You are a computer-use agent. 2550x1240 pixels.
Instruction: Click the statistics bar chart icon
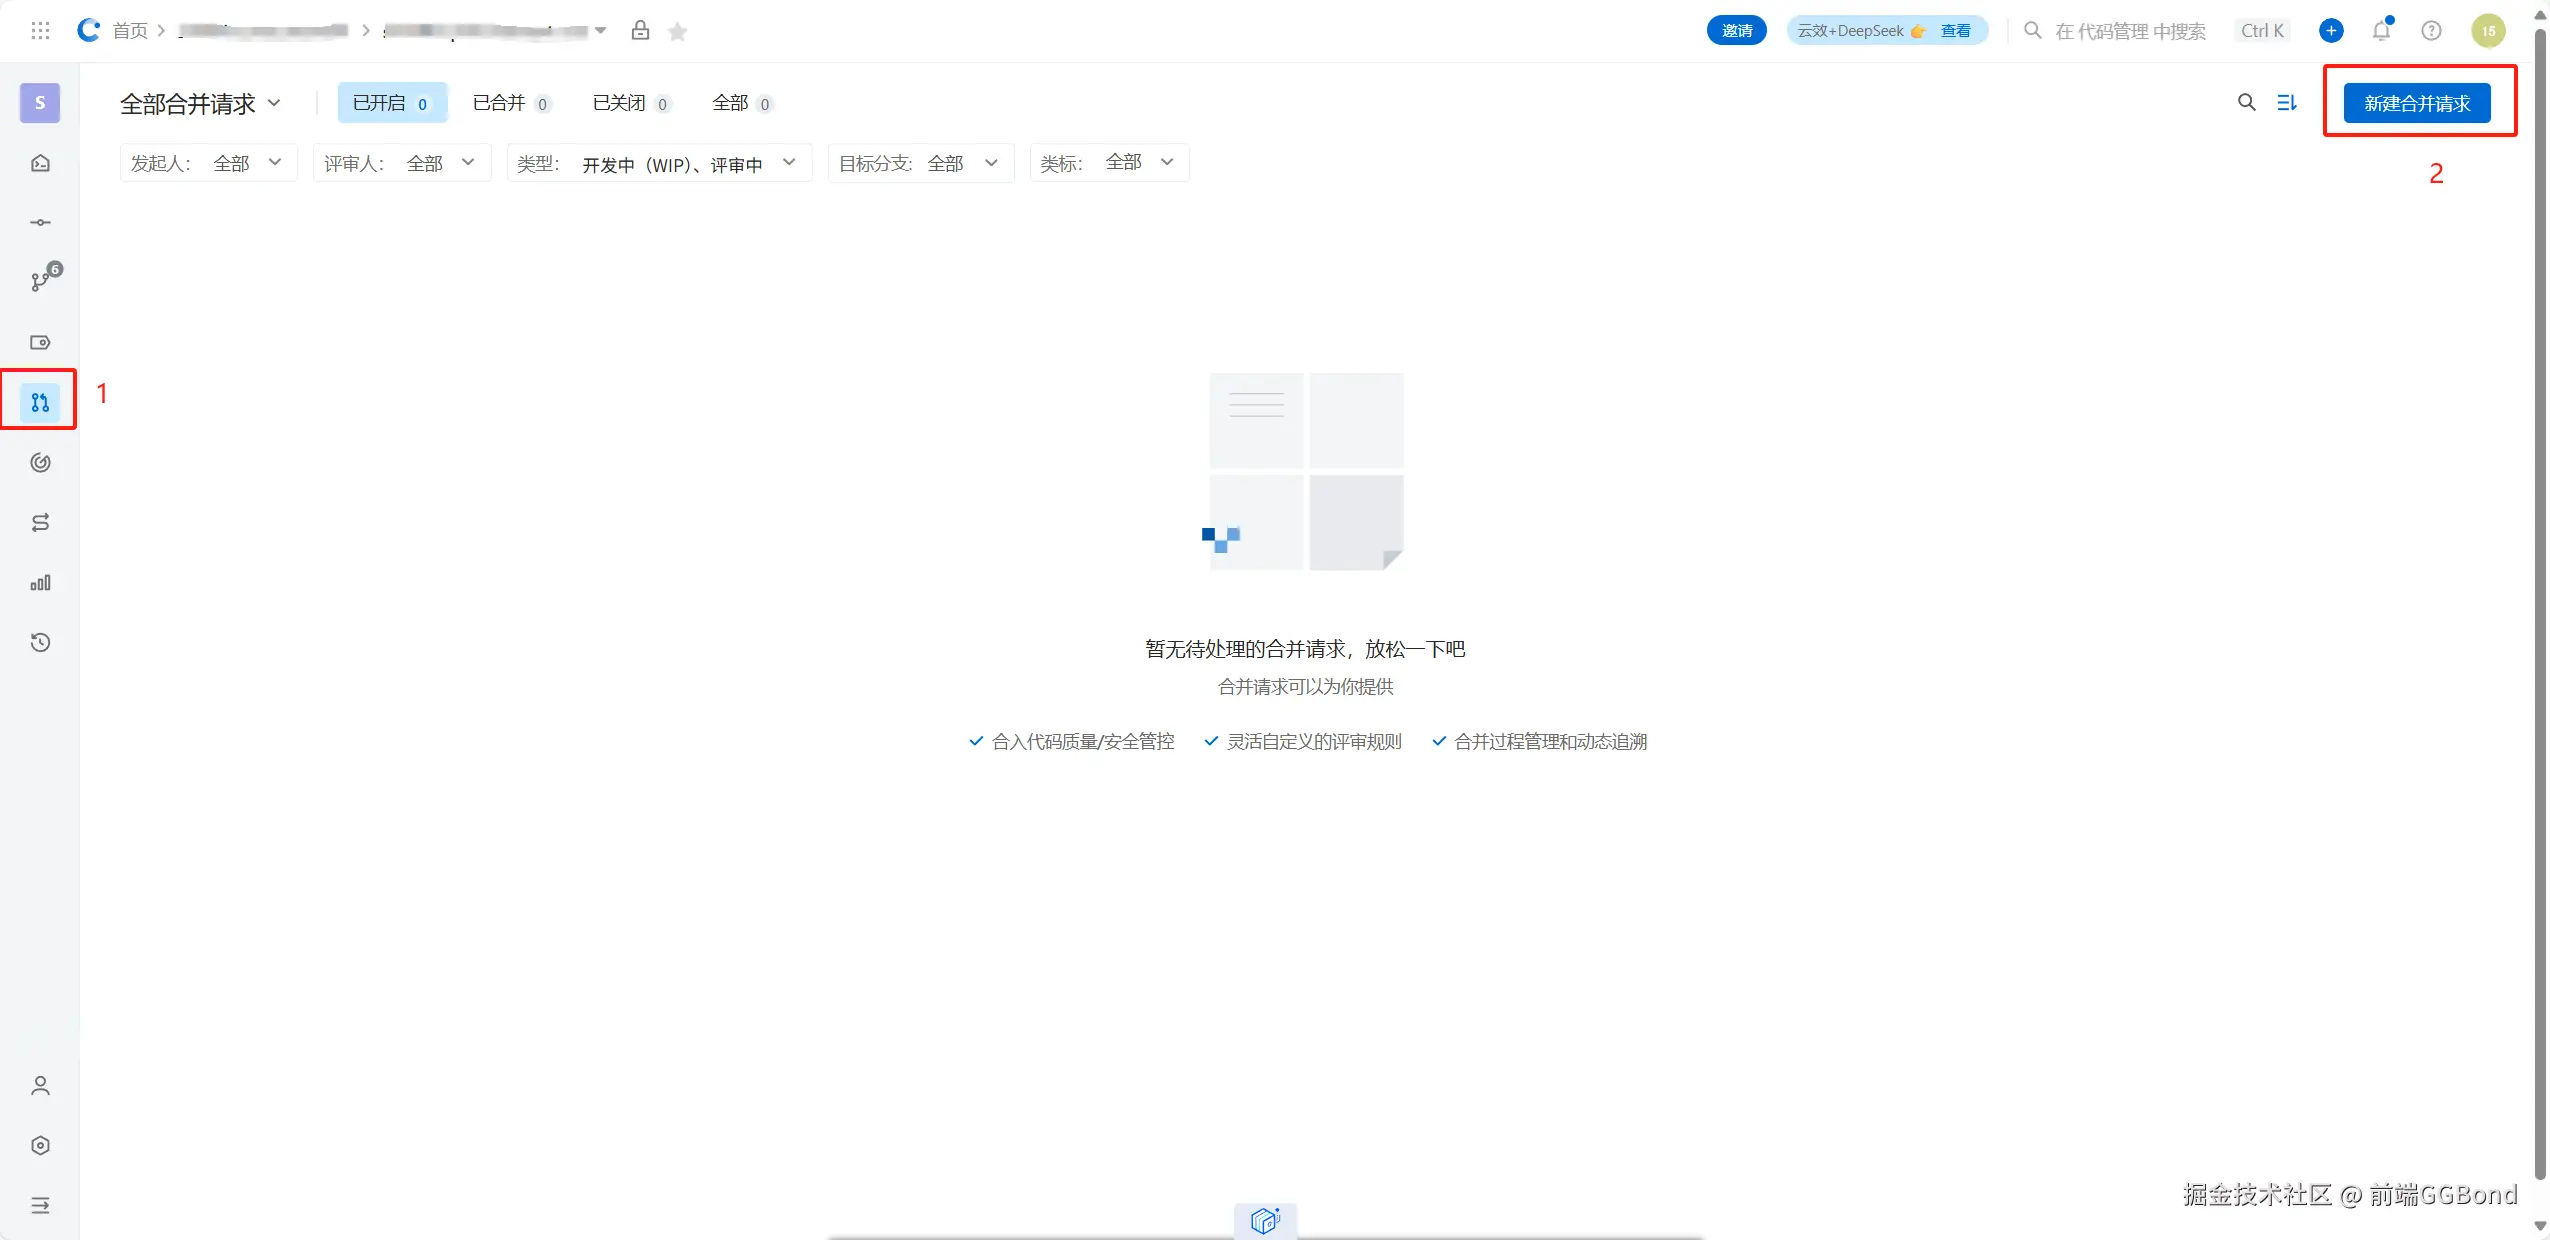click(40, 582)
